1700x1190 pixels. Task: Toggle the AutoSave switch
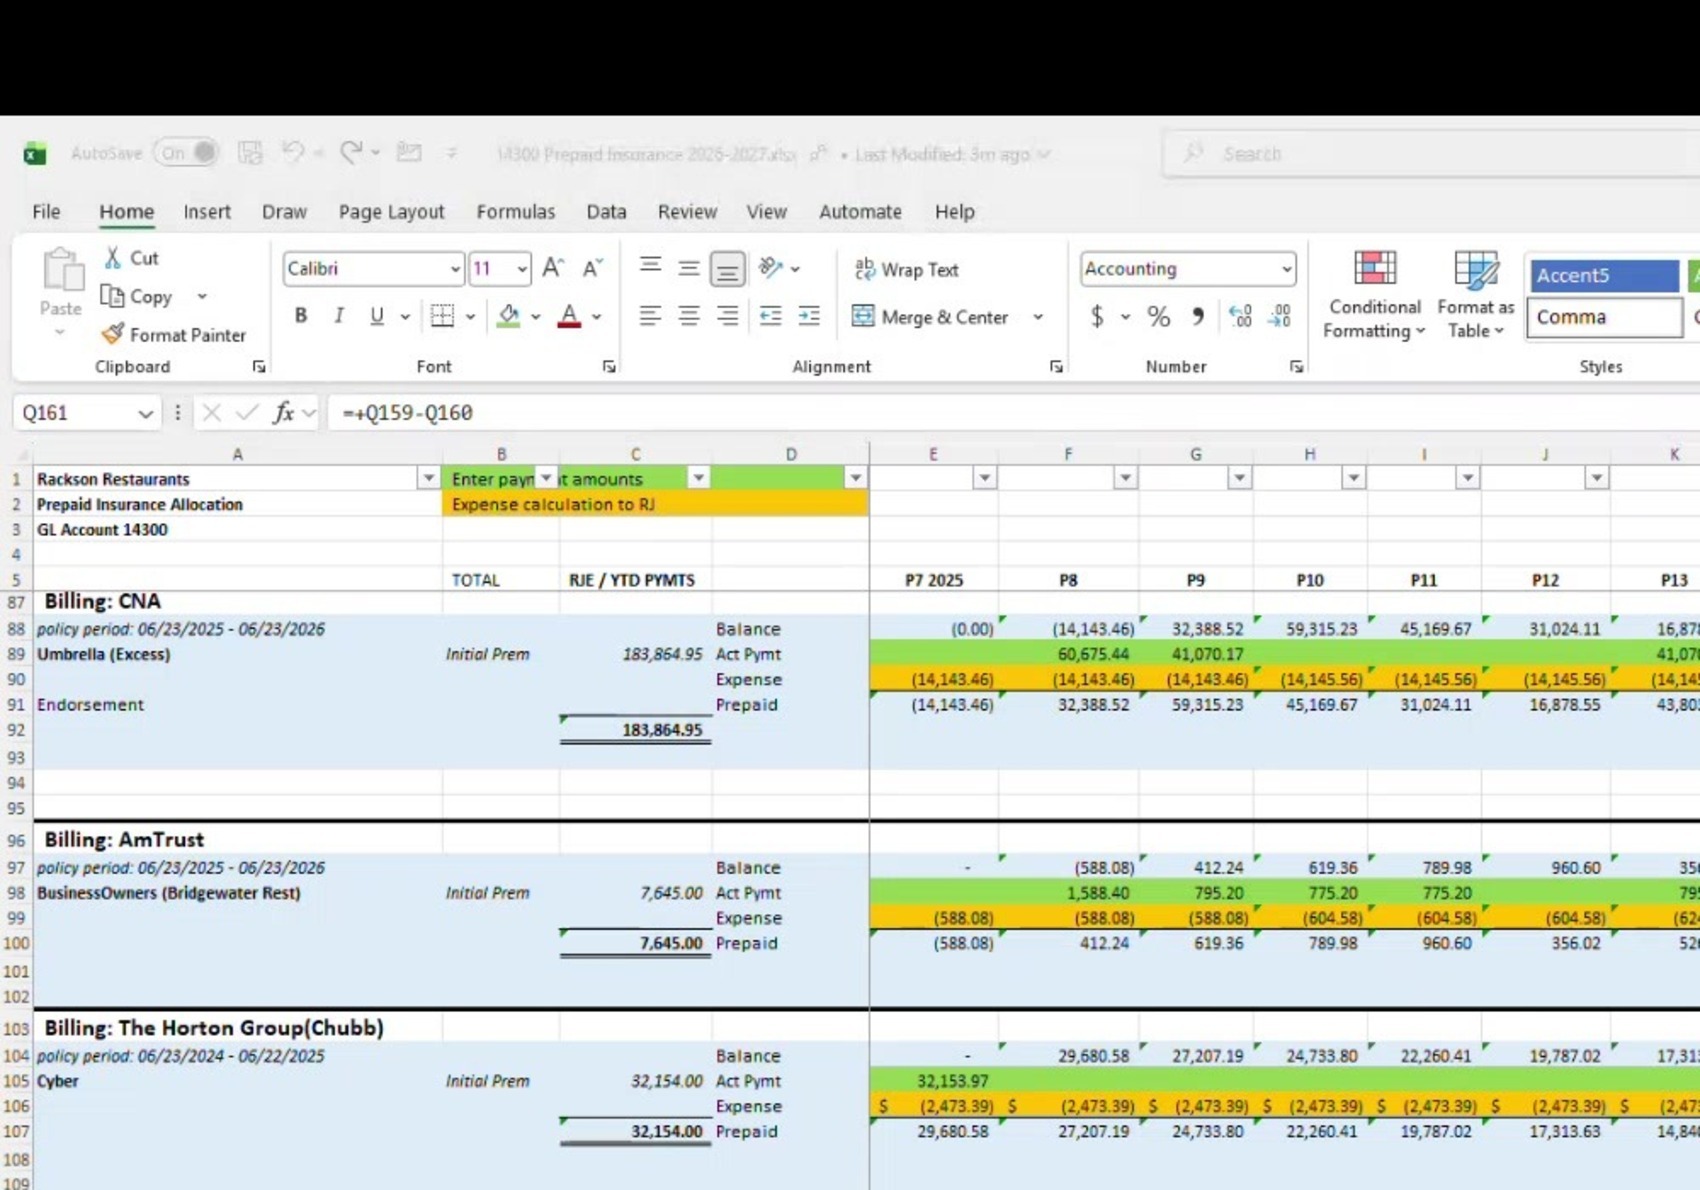(x=187, y=153)
